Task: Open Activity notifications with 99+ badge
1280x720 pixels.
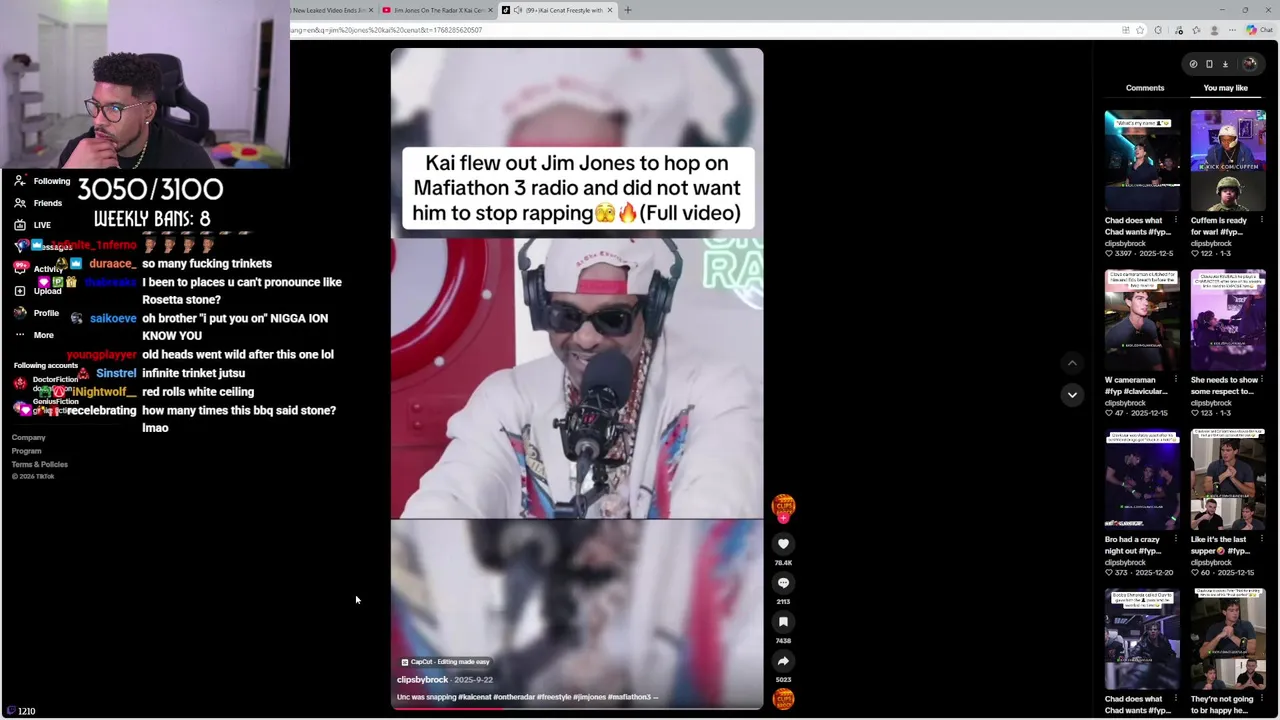Action: pos(20,269)
